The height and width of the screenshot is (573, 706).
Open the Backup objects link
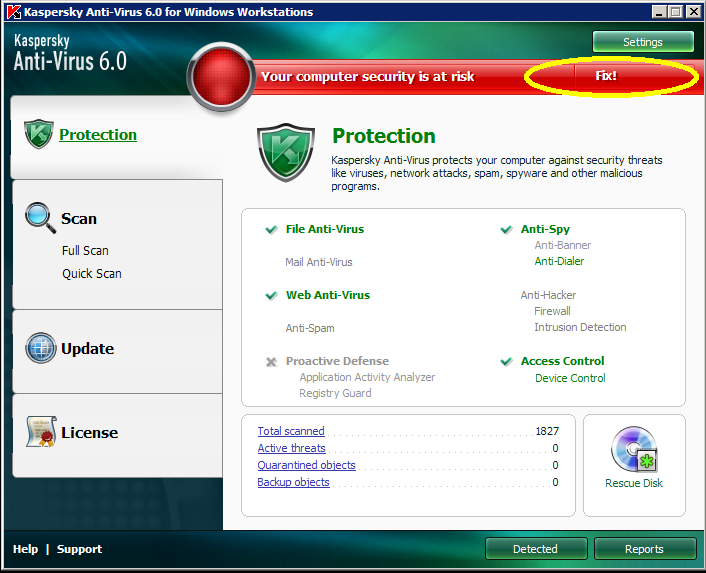294,482
